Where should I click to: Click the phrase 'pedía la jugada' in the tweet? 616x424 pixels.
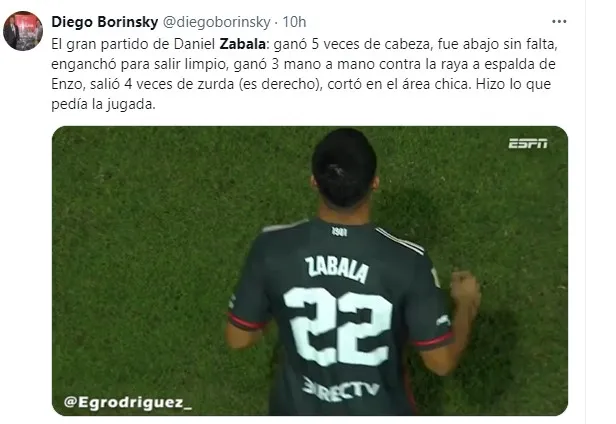click(103, 105)
